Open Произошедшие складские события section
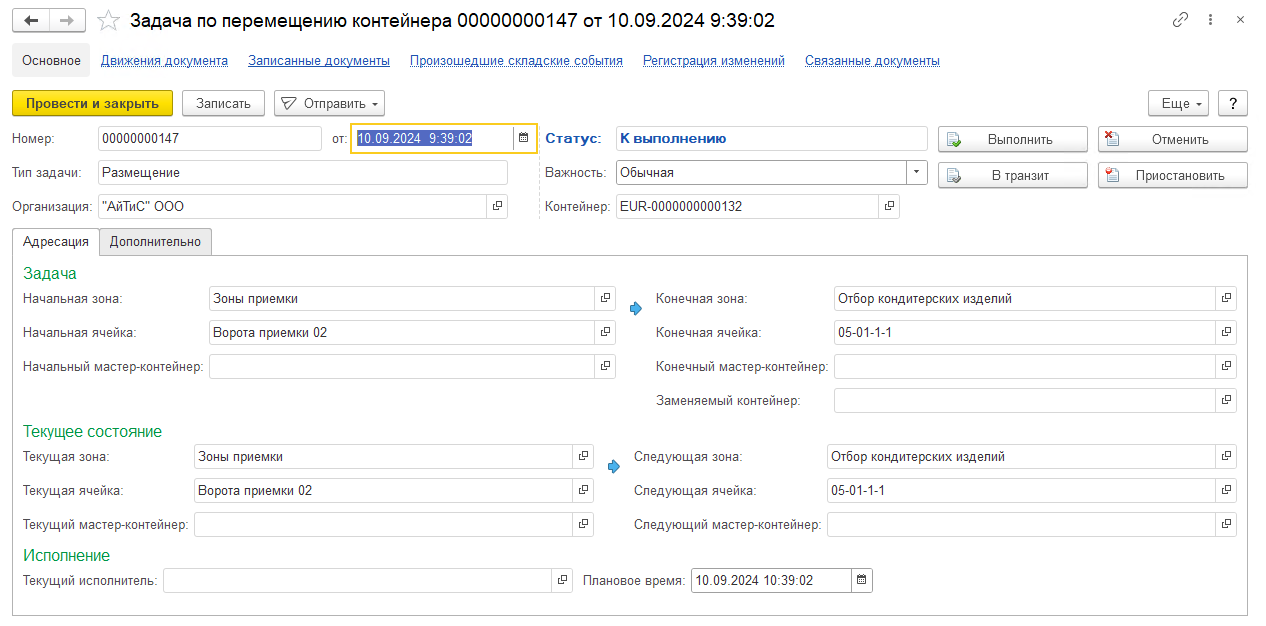The height and width of the screenshot is (626, 1266). [x=516, y=60]
